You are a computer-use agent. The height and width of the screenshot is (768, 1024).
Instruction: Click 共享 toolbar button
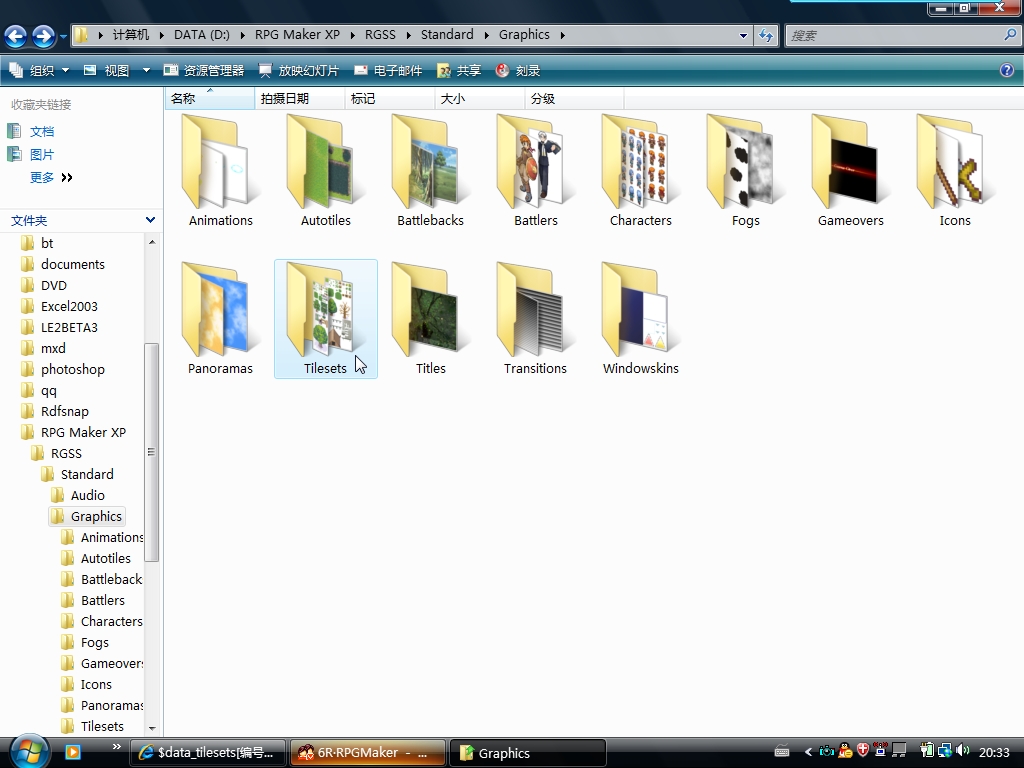(x=459, y=71)
